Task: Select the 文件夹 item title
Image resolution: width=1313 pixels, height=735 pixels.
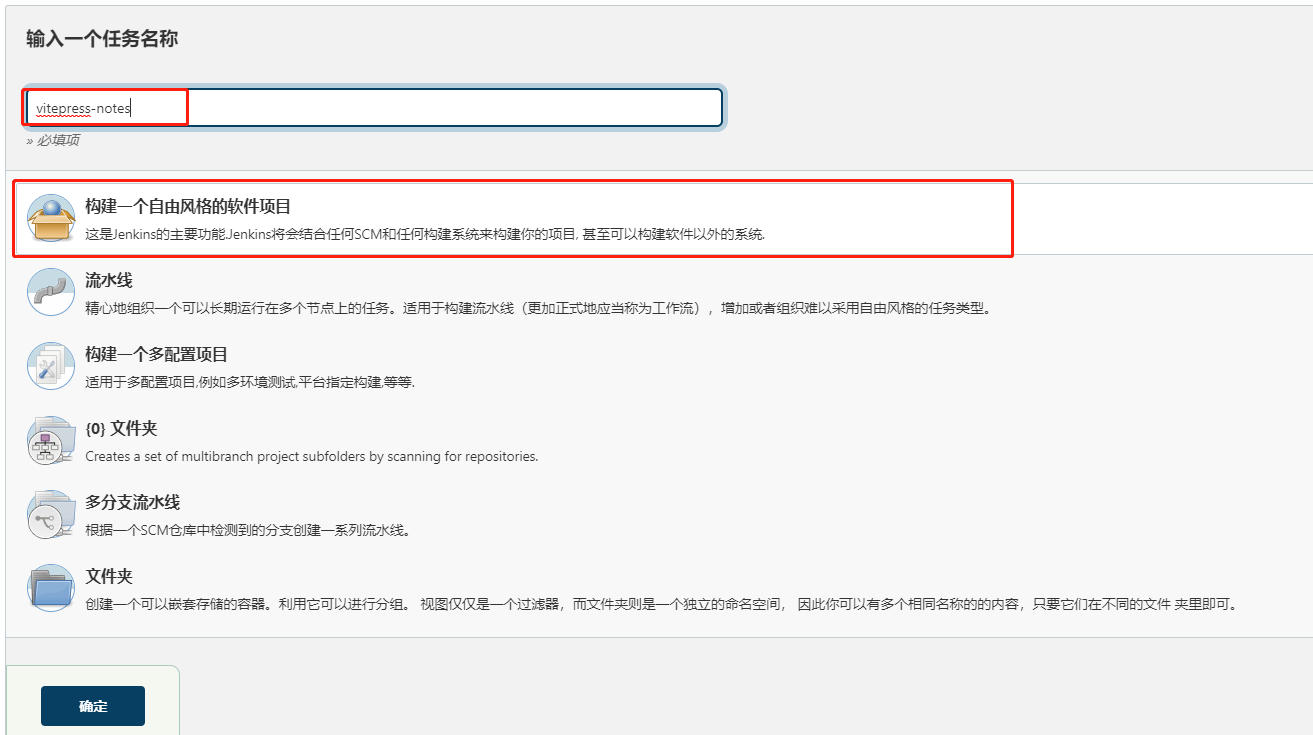Action: tap(109, 577)
